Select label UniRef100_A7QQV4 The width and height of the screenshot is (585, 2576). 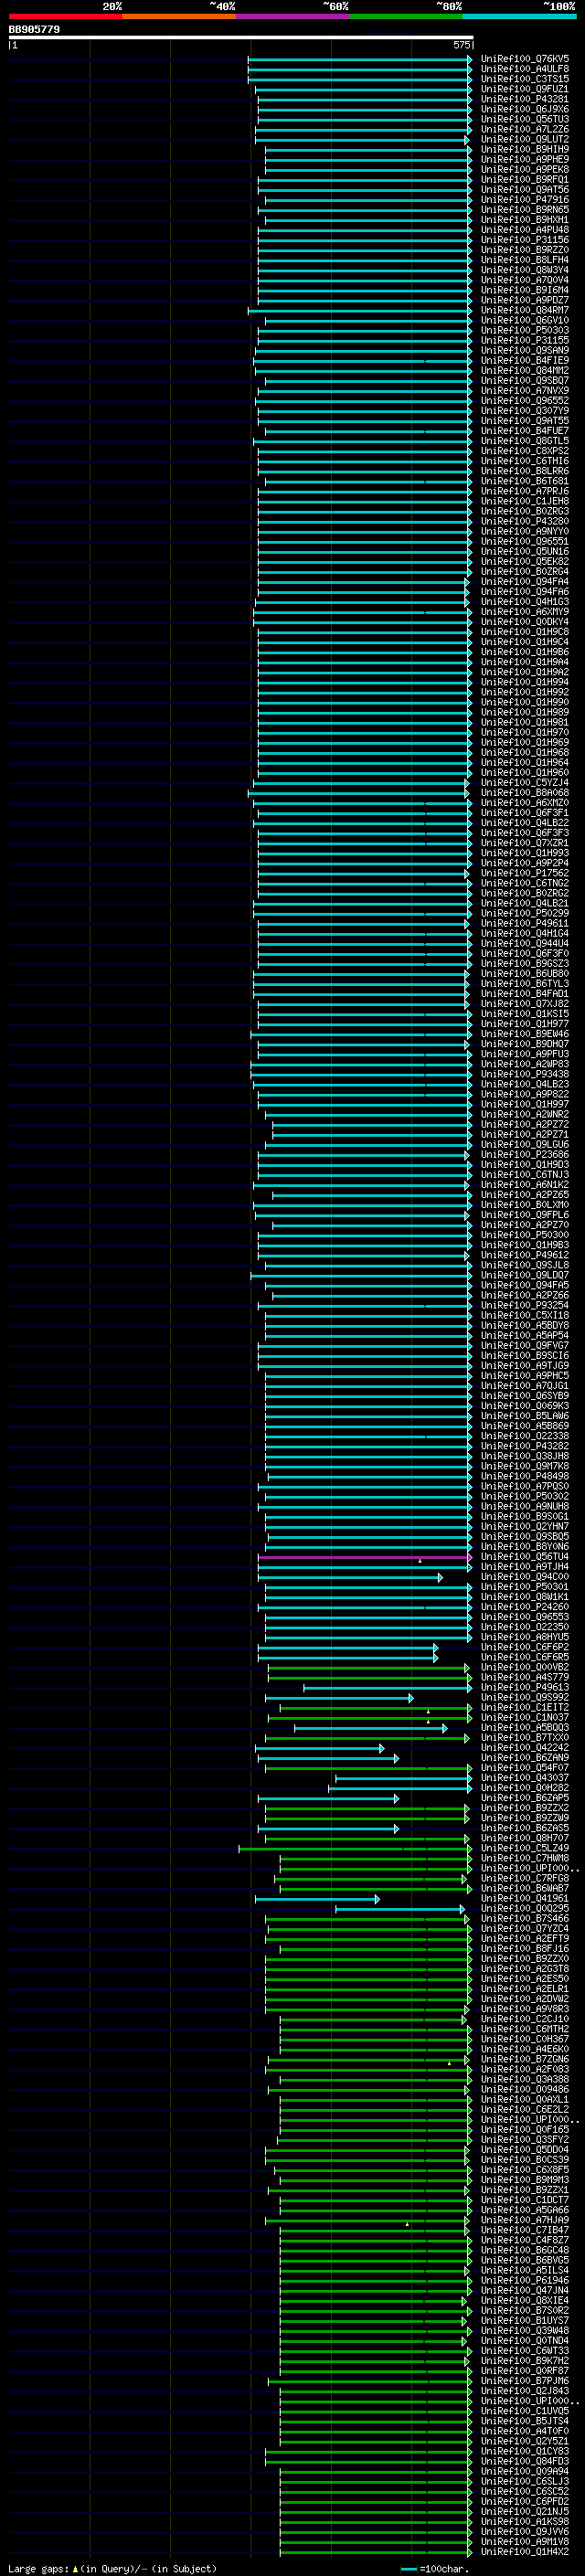tap(525, 280)
